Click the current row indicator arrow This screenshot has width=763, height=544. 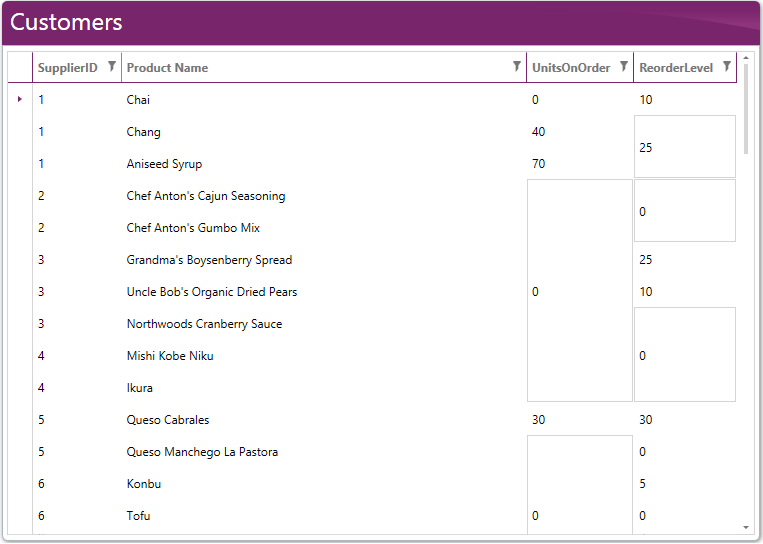pyautogui.click(x=20, y=99)
